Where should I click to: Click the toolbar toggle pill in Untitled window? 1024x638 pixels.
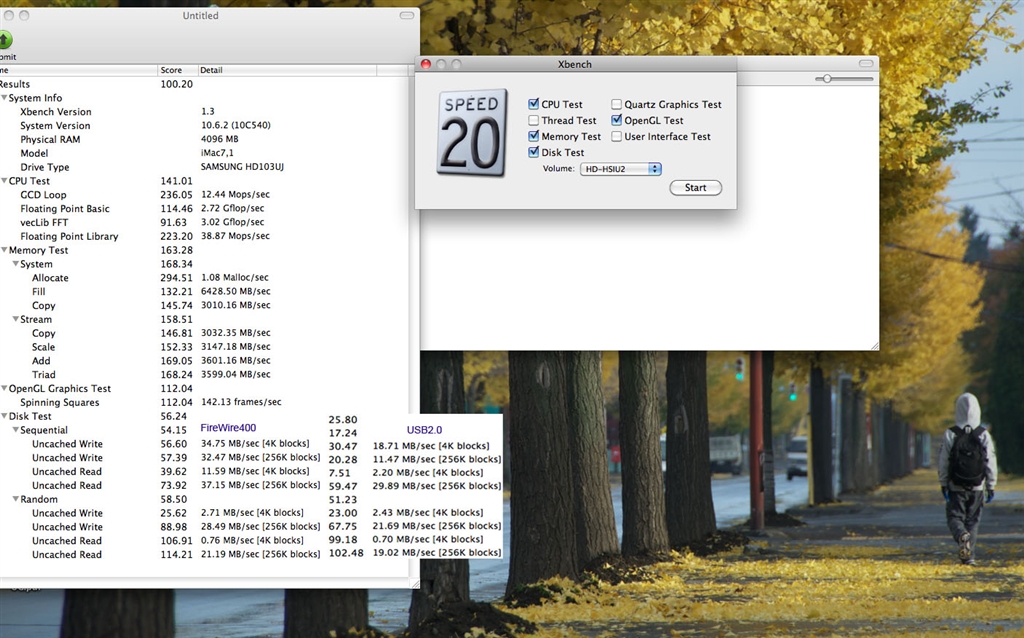pos(406,16)
